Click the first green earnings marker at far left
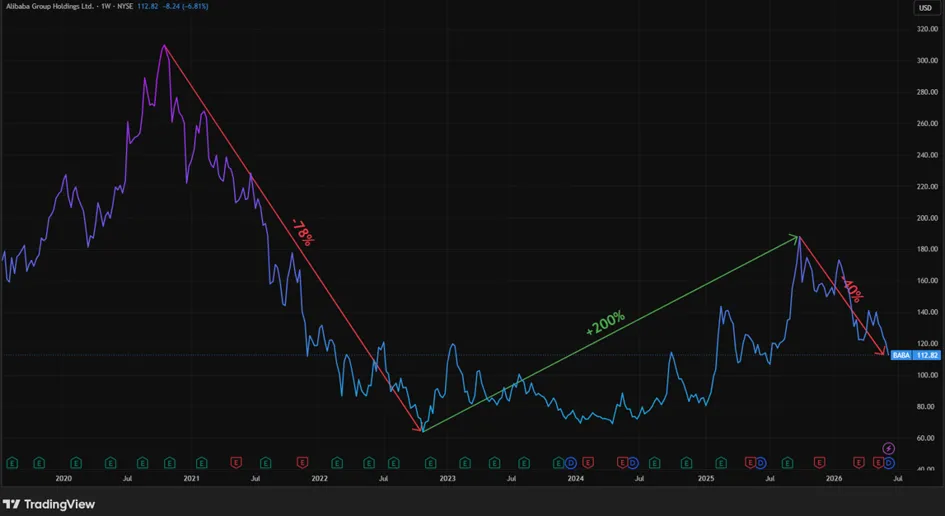The image size is (945, 516). pyautogui.click(x=12, y=462)
